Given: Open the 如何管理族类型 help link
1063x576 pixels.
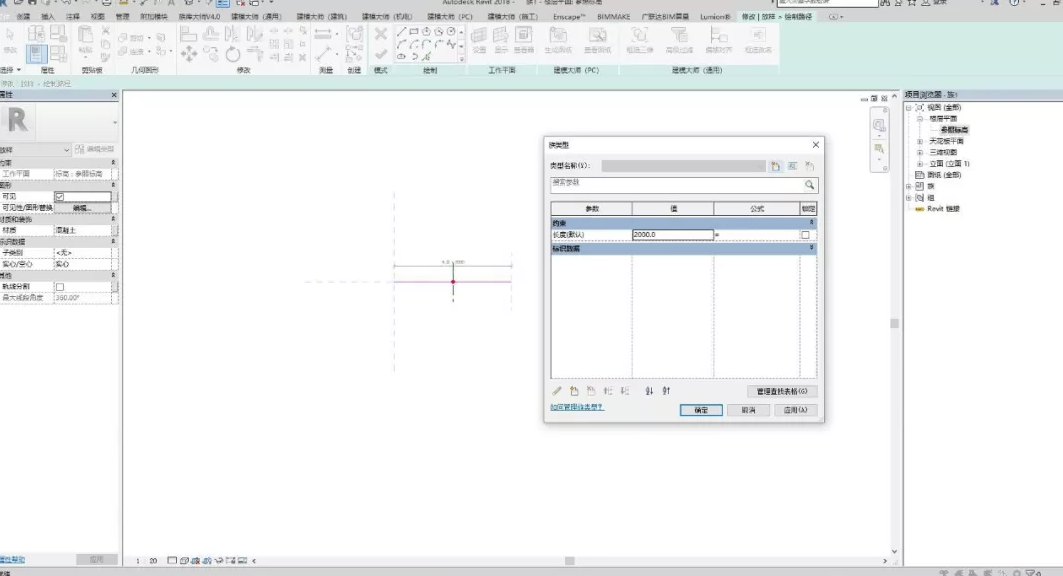Looking at the screenshot, I should coord(576,407).
